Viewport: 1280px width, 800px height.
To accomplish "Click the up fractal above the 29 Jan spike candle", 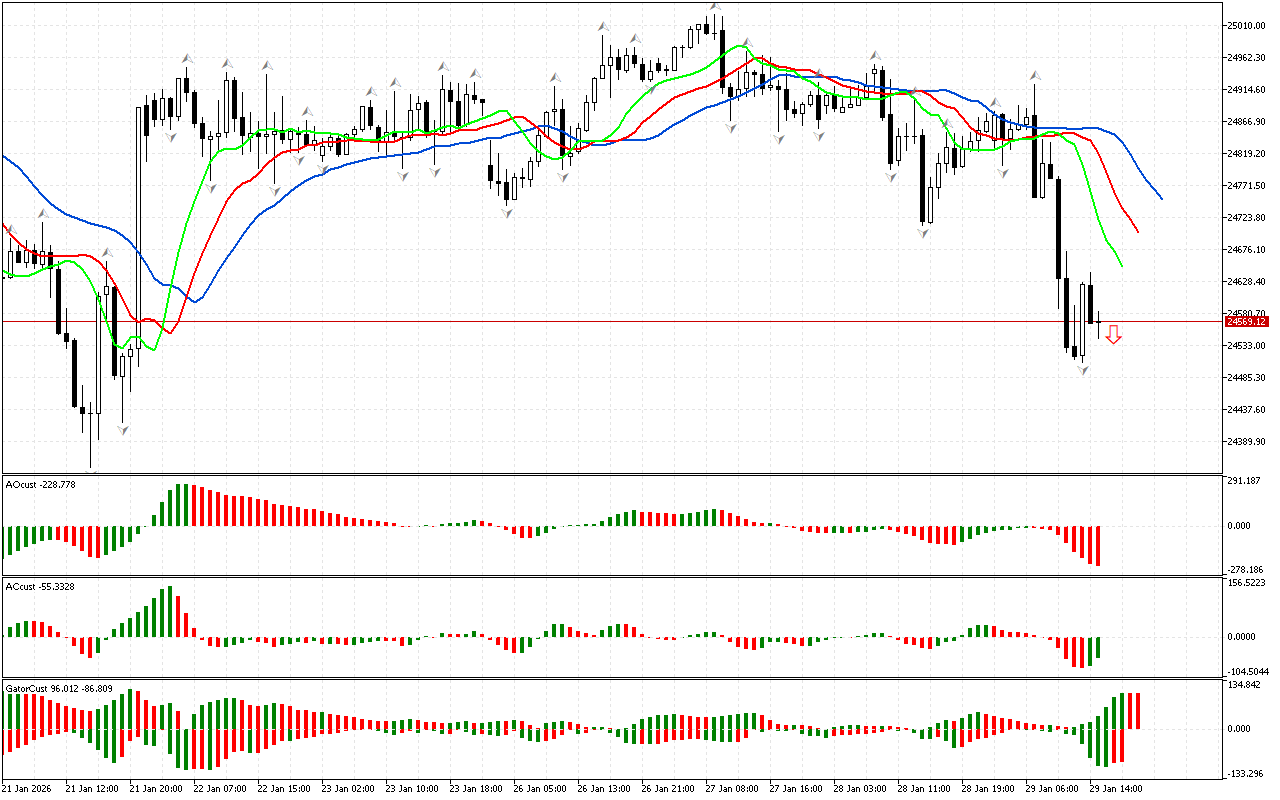I will coord(1035,75).
